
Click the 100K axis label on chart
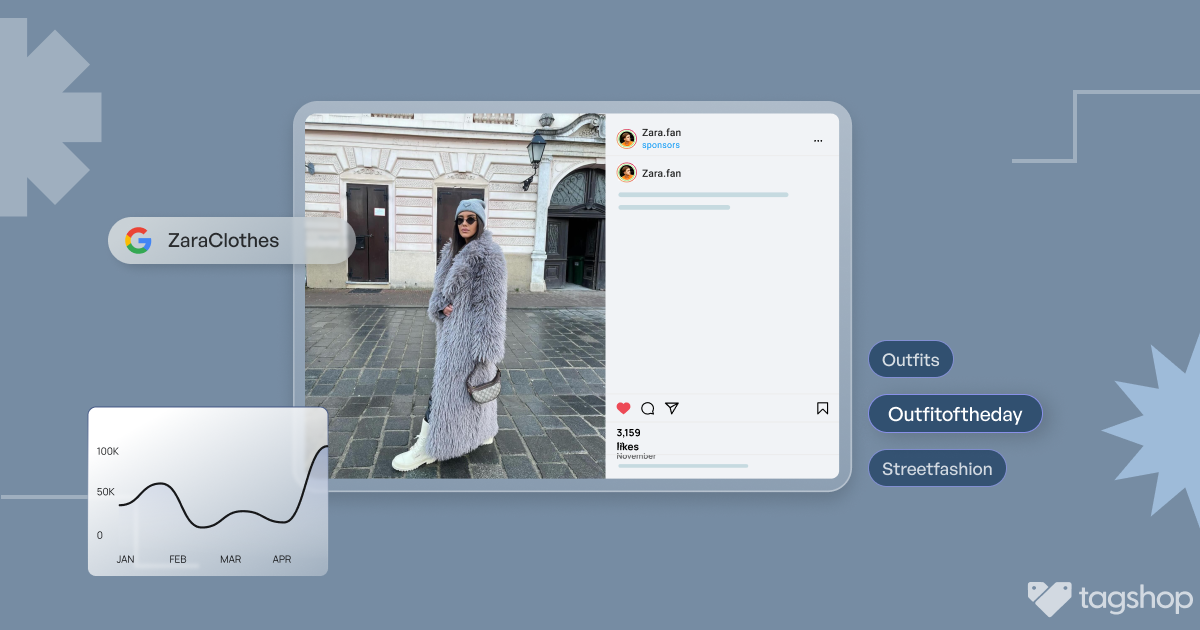pos(108,451)
